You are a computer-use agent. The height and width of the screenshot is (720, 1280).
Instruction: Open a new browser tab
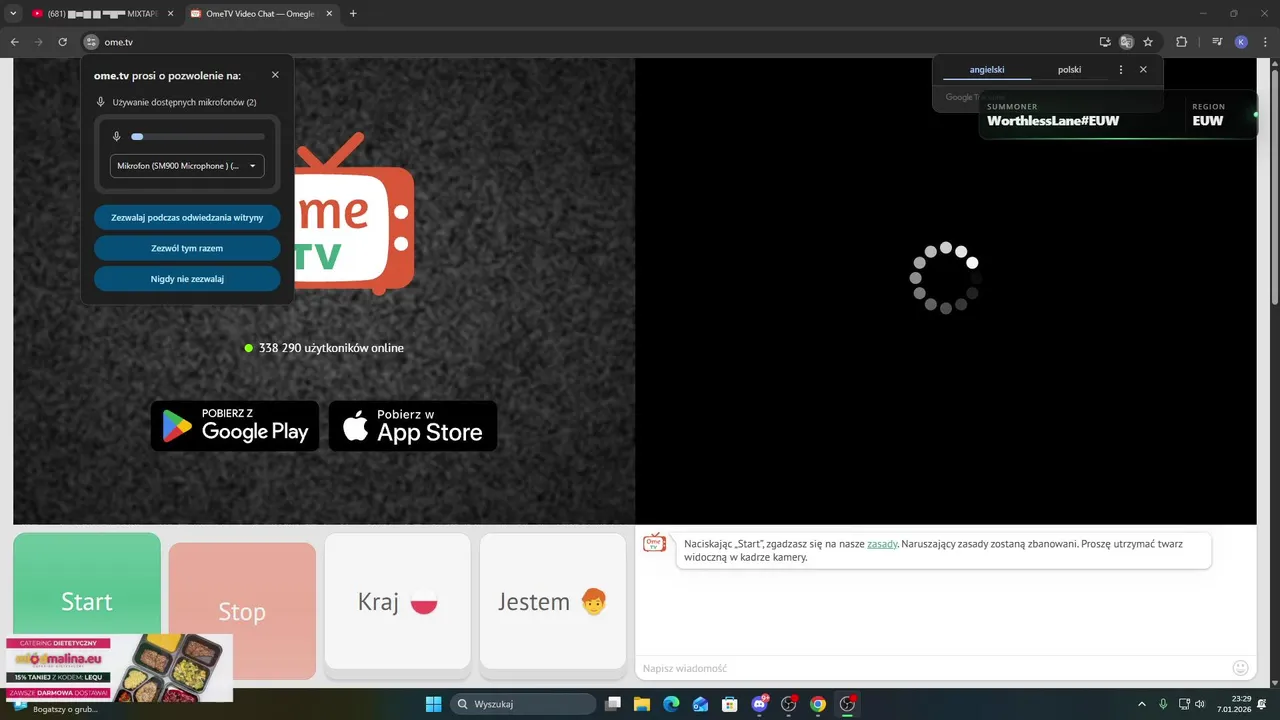353,14
